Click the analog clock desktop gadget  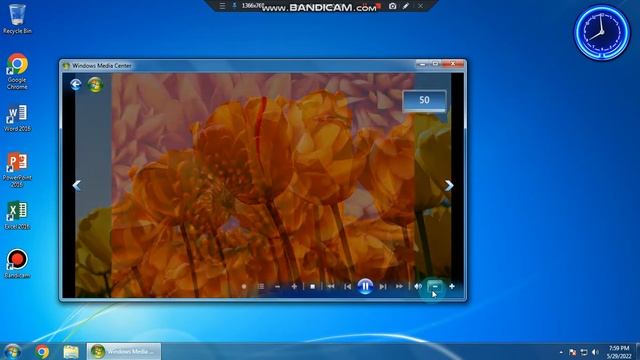point(602,33)
